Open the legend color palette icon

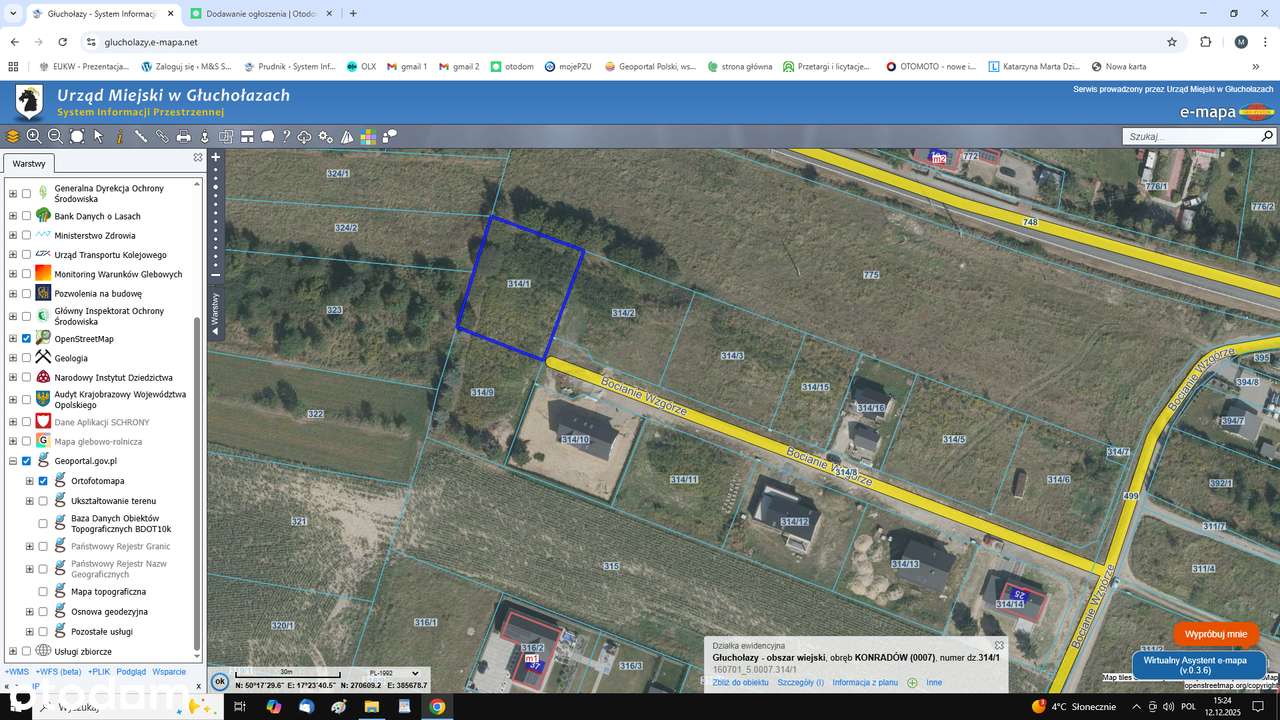click(x=367, y=136)
